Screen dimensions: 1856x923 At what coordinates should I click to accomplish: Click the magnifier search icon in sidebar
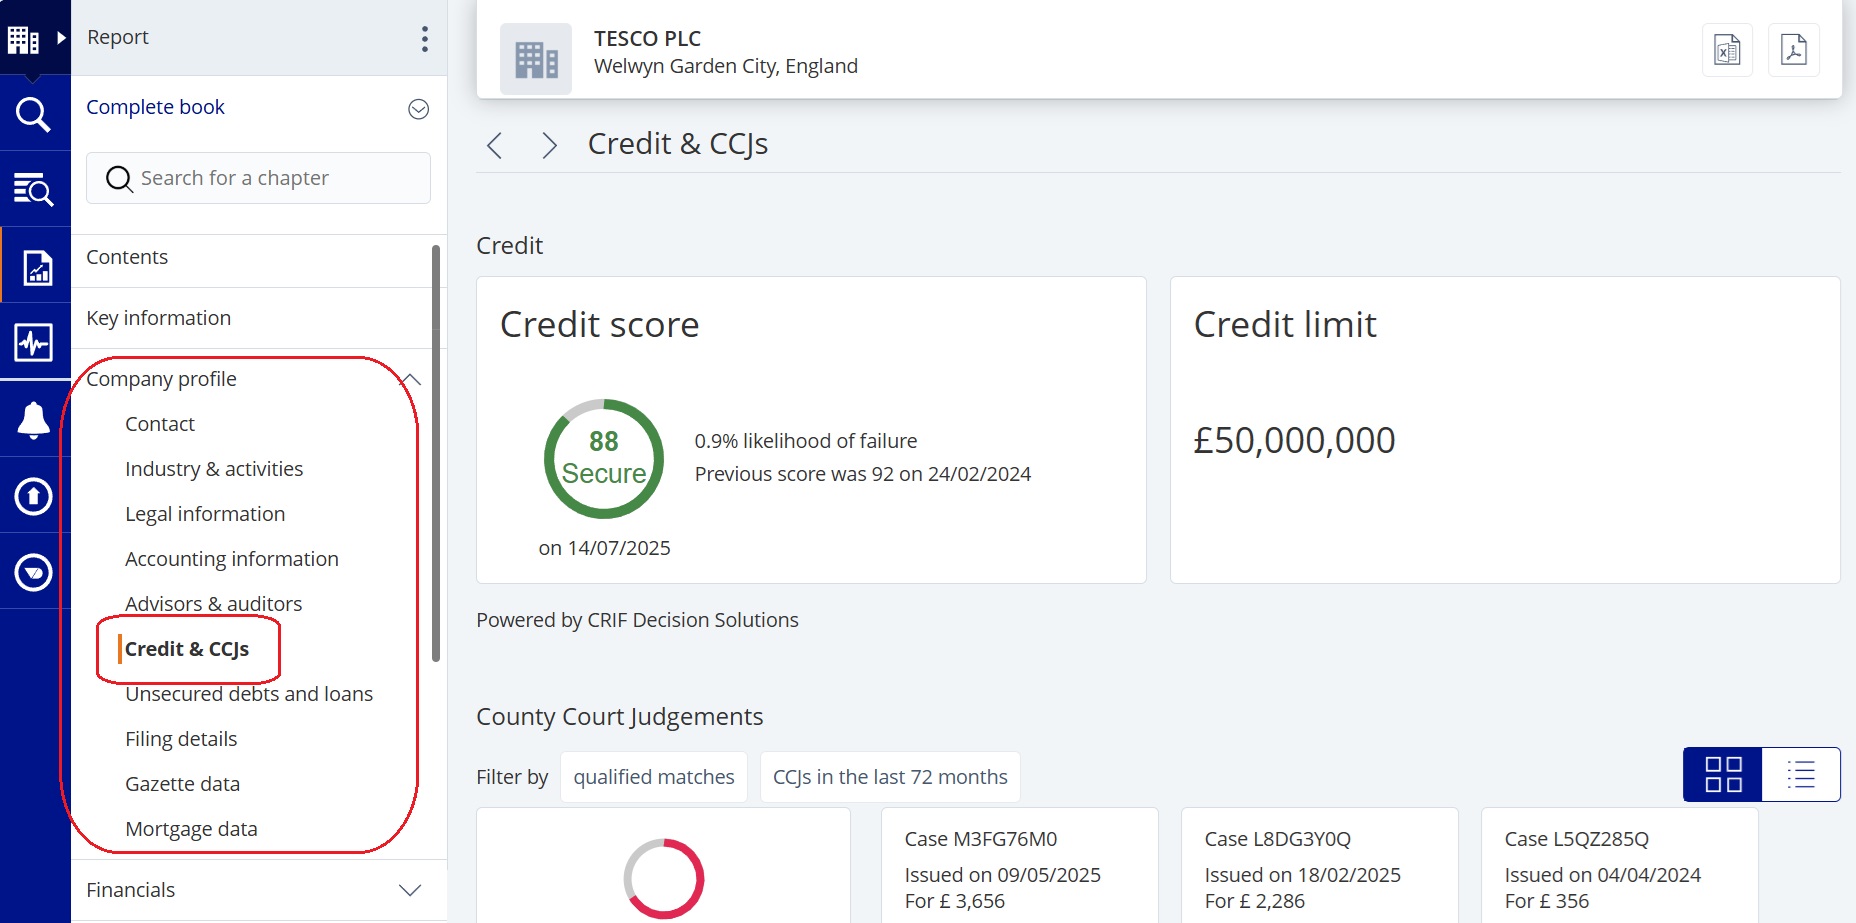point(33,114)
